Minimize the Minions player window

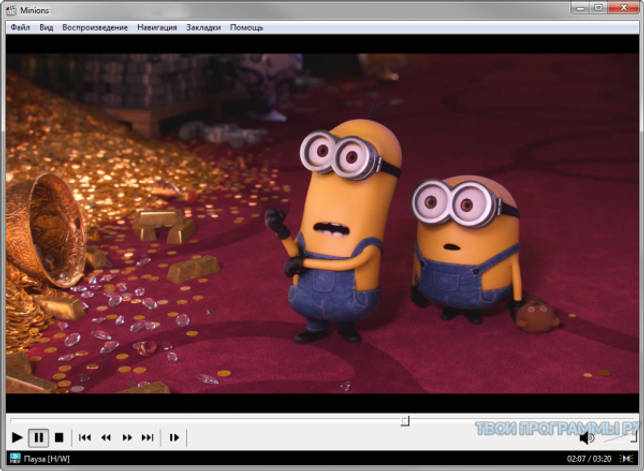pos(580,7)
